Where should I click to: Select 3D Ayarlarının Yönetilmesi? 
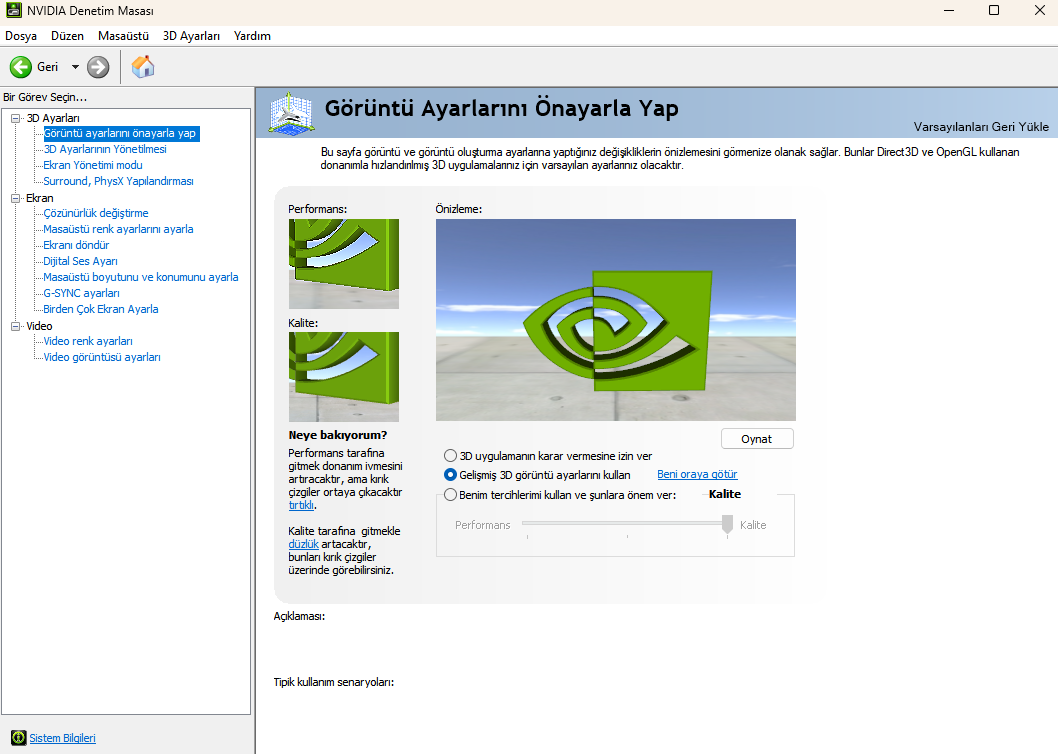(x=105, y=149)
